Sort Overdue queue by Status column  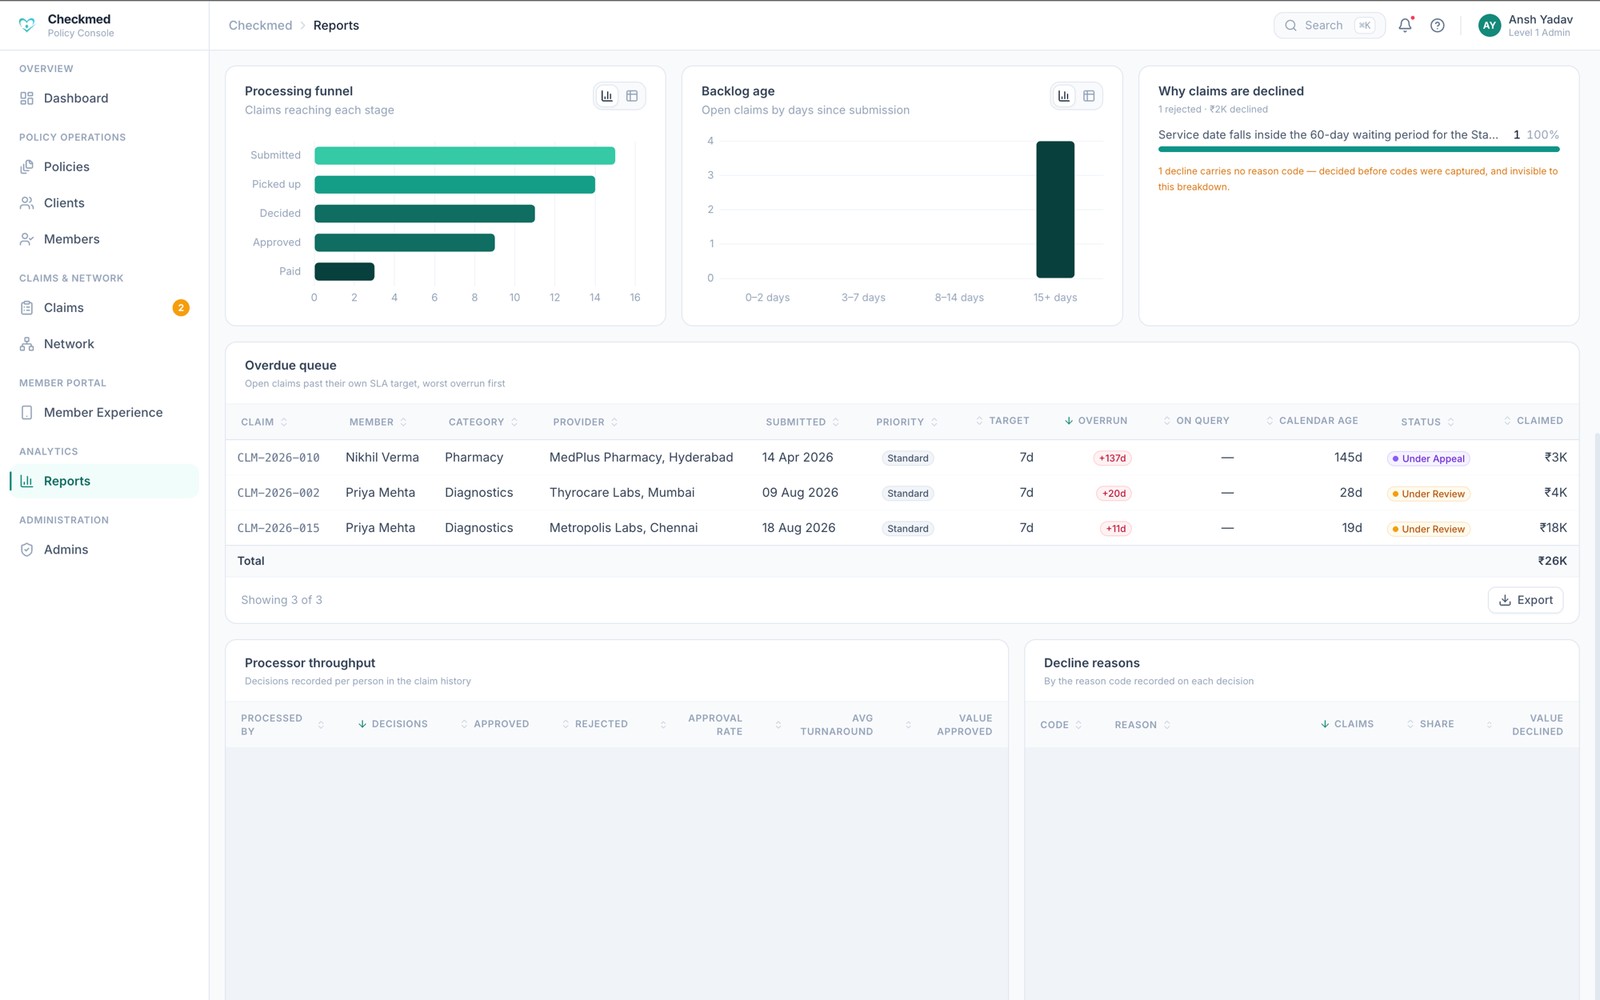[1428, 422]
